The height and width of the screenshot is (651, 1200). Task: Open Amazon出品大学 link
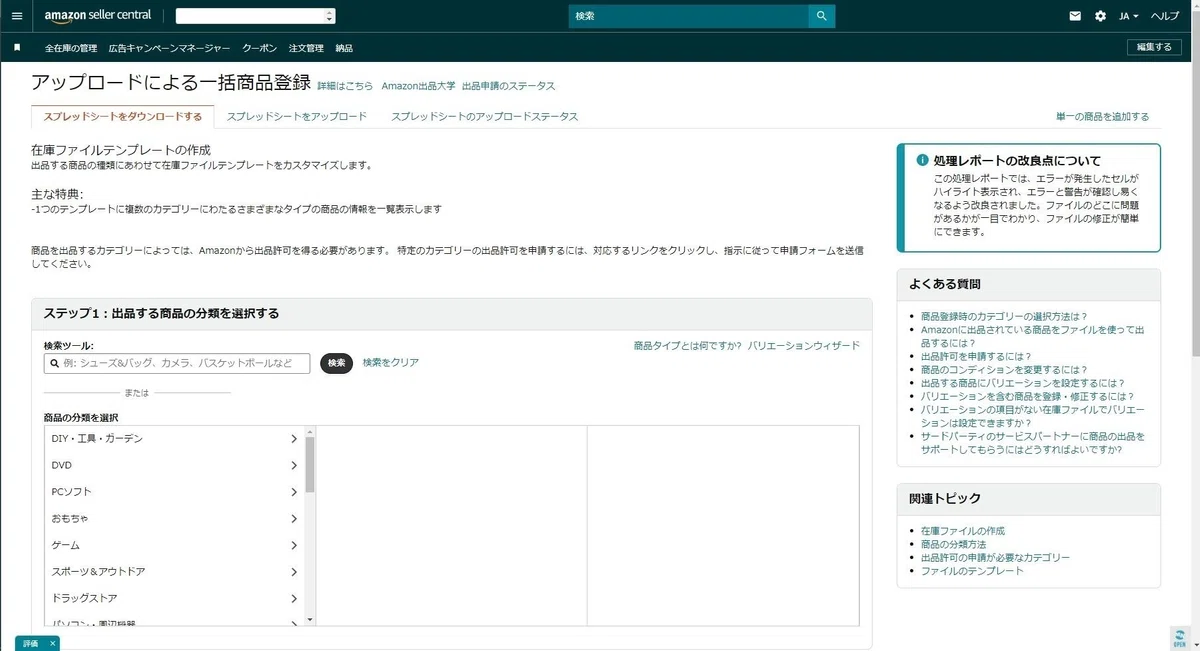(x=418, y=86)
